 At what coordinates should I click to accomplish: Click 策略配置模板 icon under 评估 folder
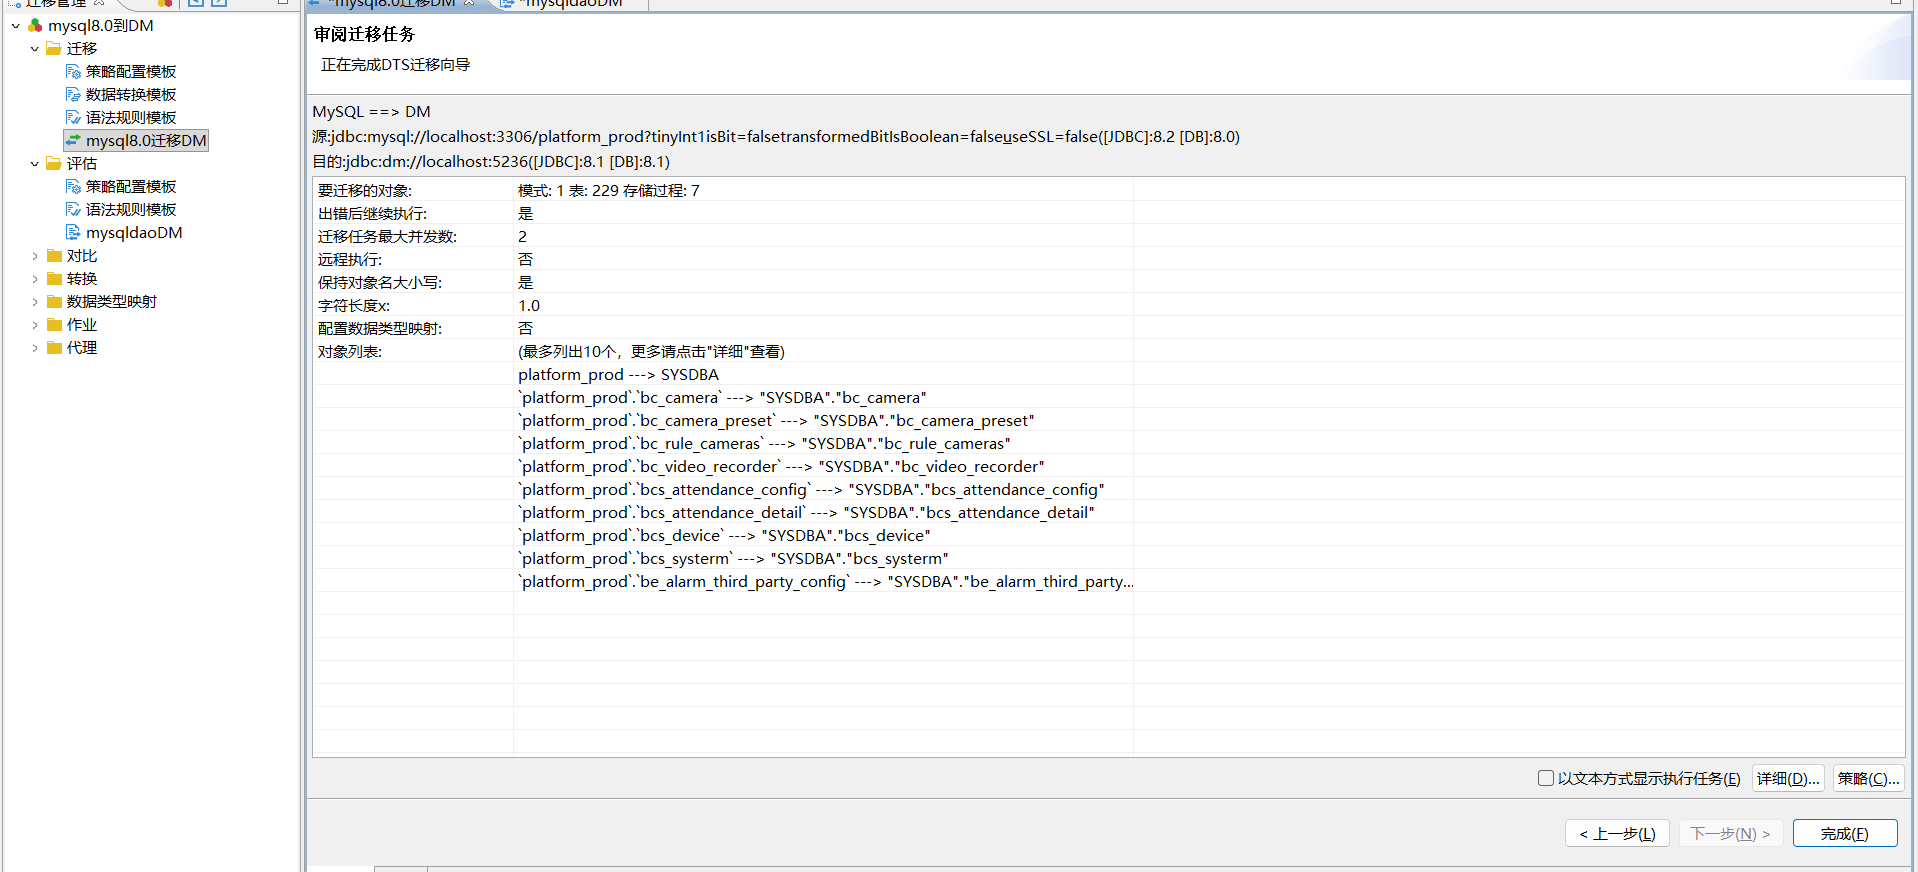pyautogui.click(x=73, y=187)
